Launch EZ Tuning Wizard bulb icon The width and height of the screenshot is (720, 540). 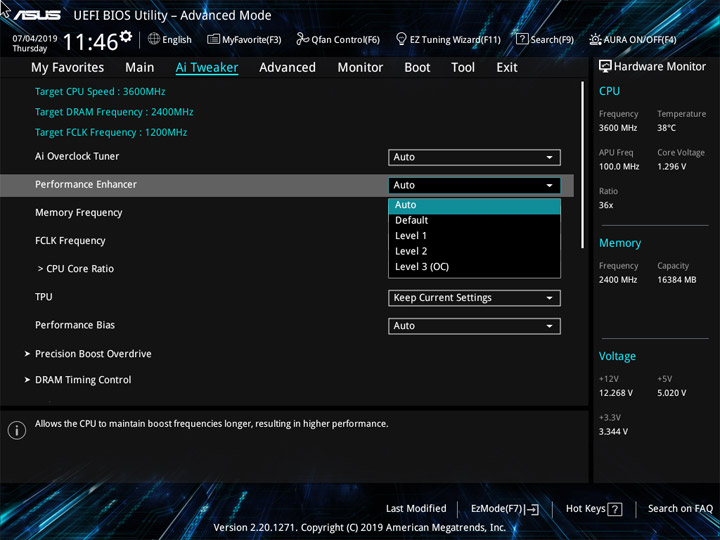pos(401,39)
